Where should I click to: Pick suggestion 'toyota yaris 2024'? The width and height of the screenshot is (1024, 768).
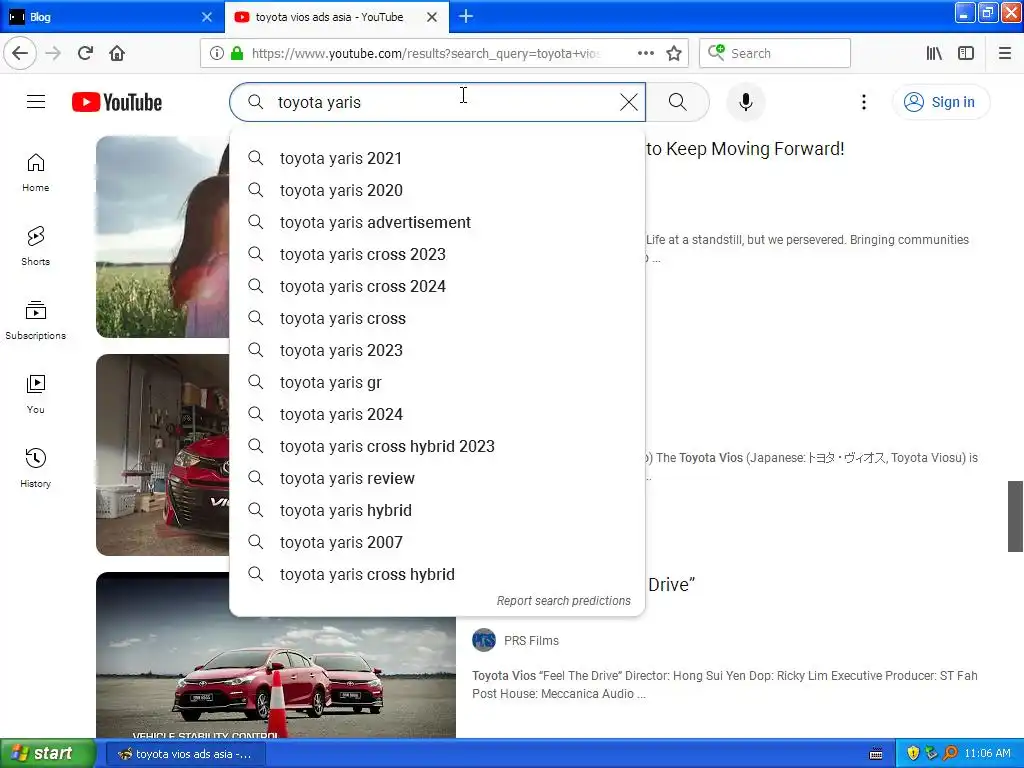437,414
